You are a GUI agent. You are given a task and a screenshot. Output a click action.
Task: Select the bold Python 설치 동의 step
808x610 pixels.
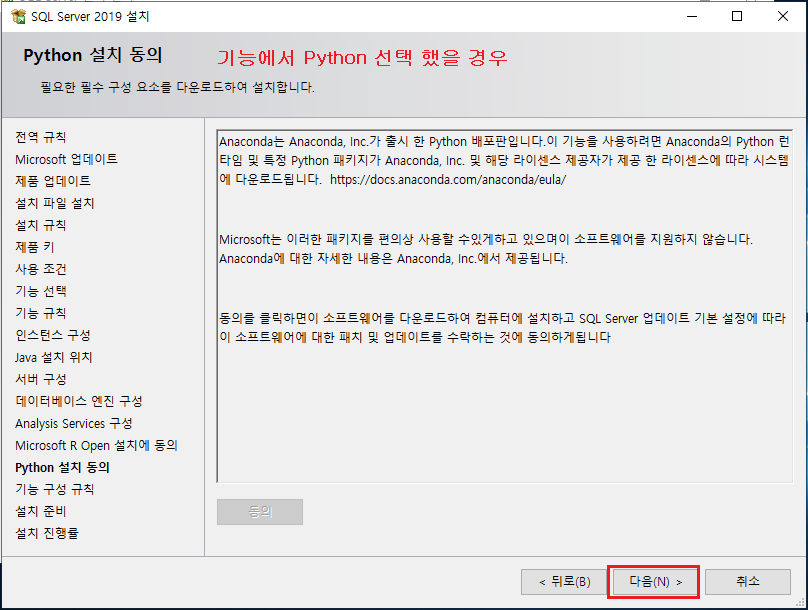point(62,467)
